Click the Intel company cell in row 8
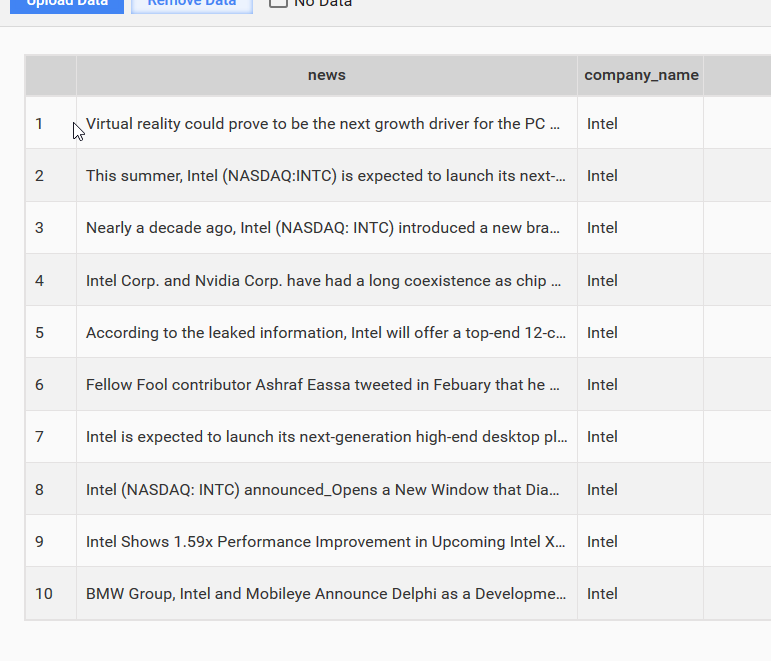The height and width of the screenshot is (661, 771). tap(641, 489)
